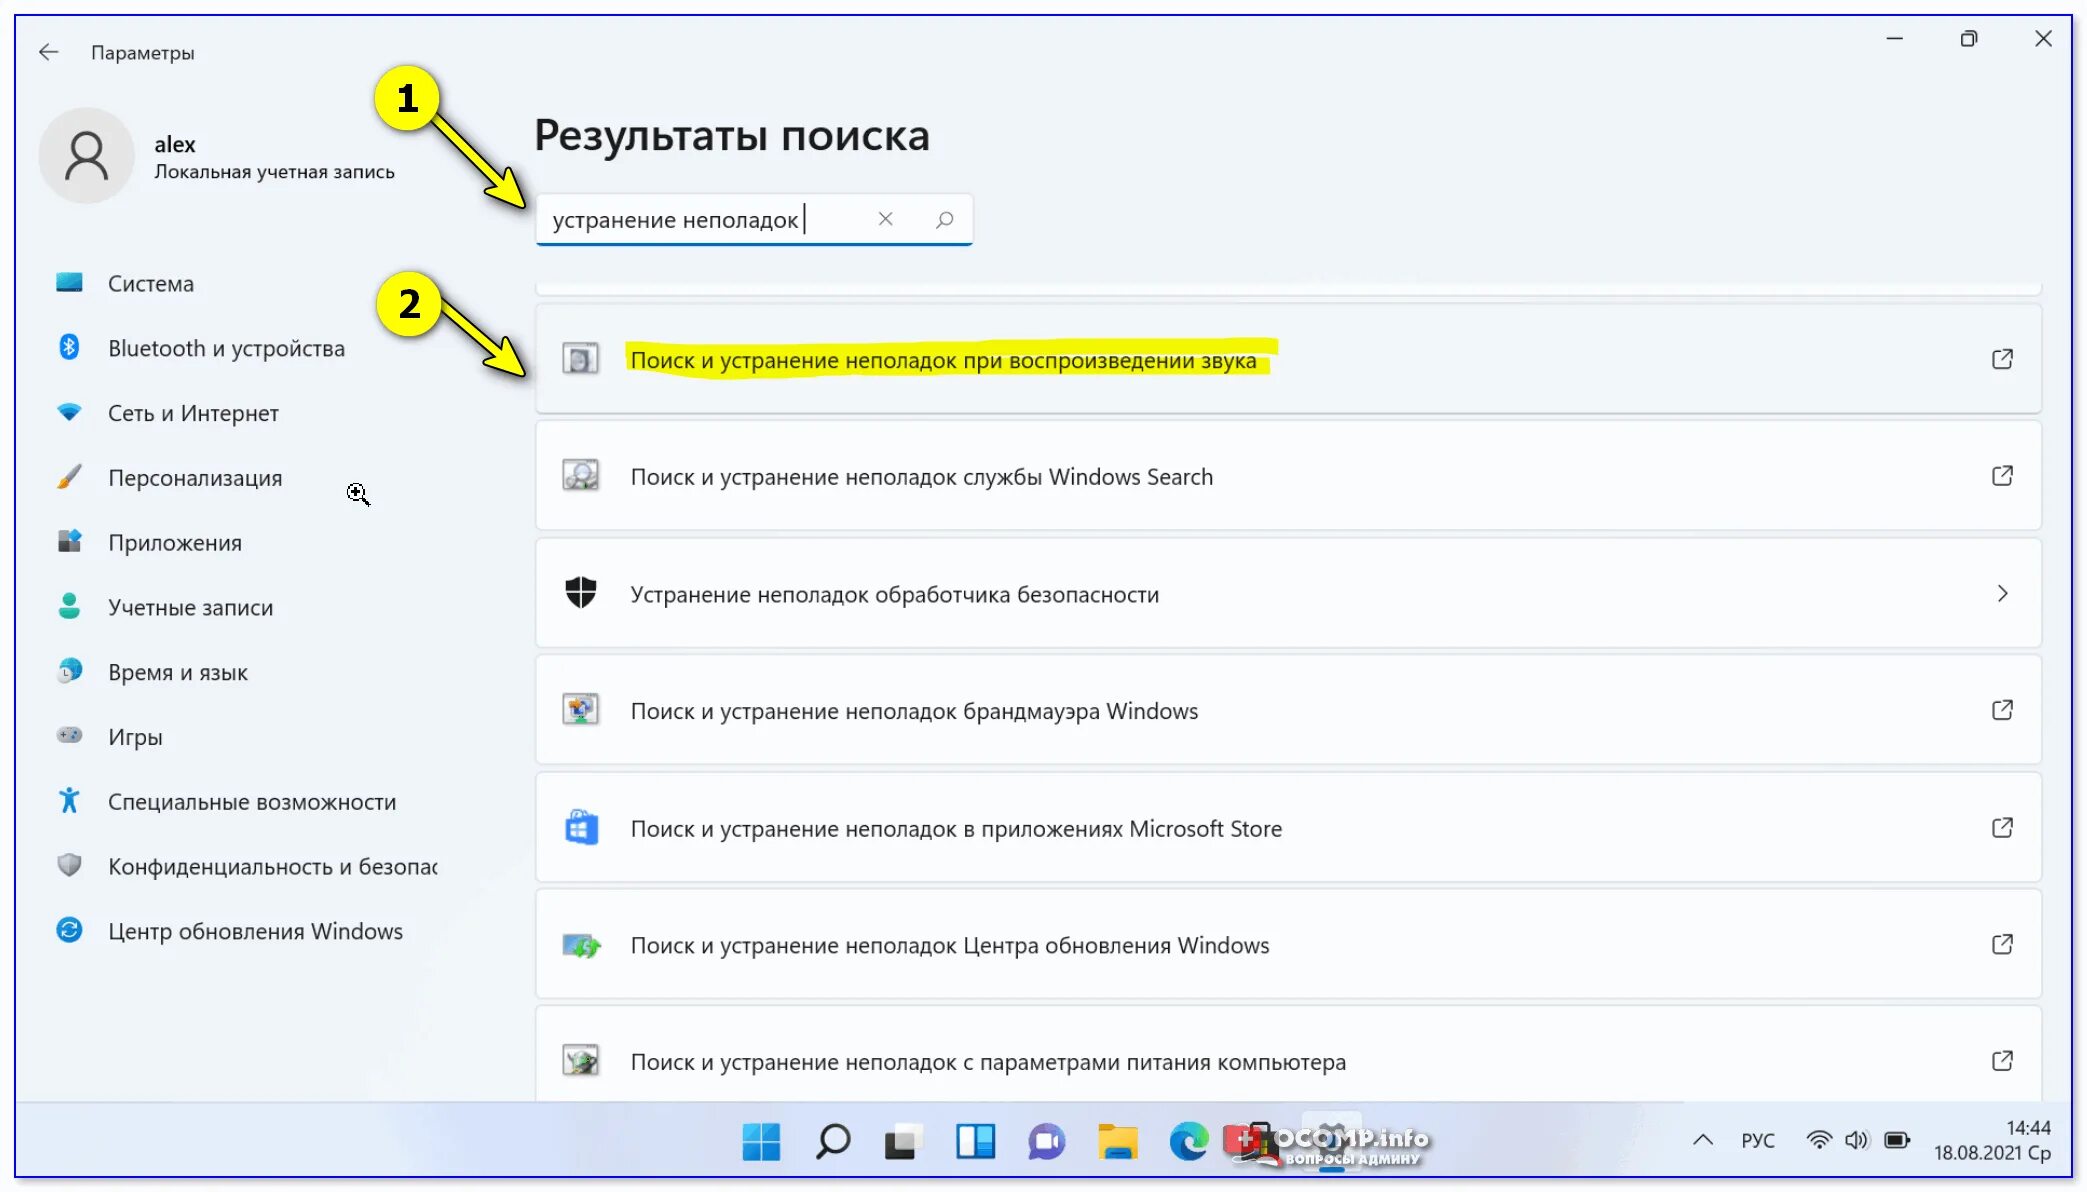Open Устранение неполадок обработчика безопасности result
This screenshot has height=1192, width=2087.
pyautogui.click(x=1288, y=593)
